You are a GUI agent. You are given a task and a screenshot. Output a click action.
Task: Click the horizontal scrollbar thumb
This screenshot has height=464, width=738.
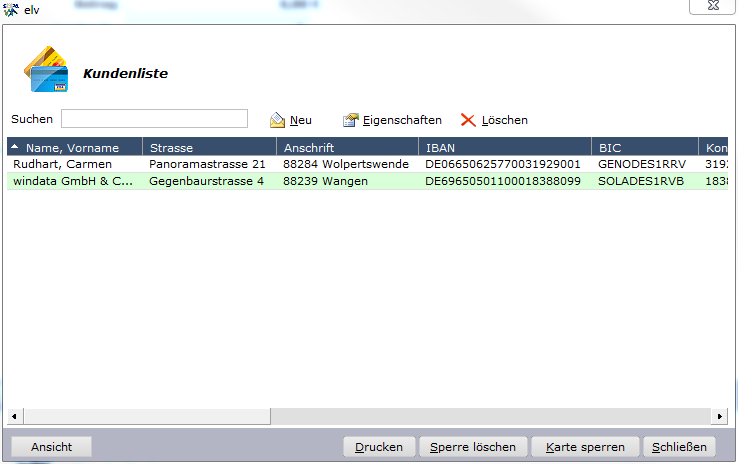point(147,416)
